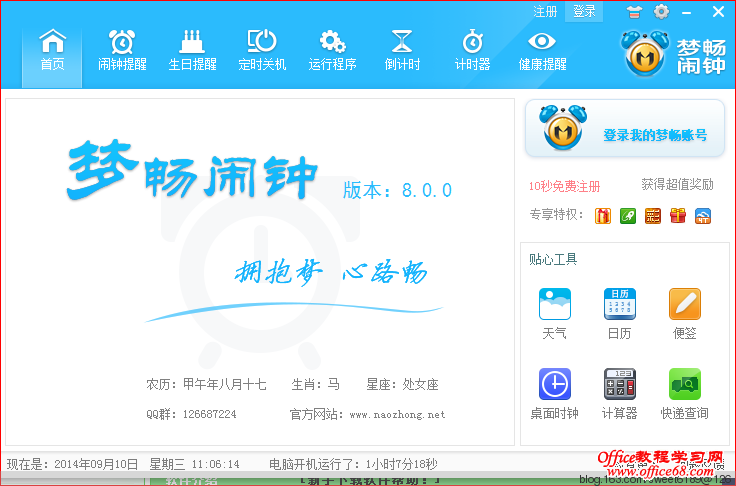Open the 日历 calendar tool
The height and width of the screenshot is (486, 736).
coord(619,314)
